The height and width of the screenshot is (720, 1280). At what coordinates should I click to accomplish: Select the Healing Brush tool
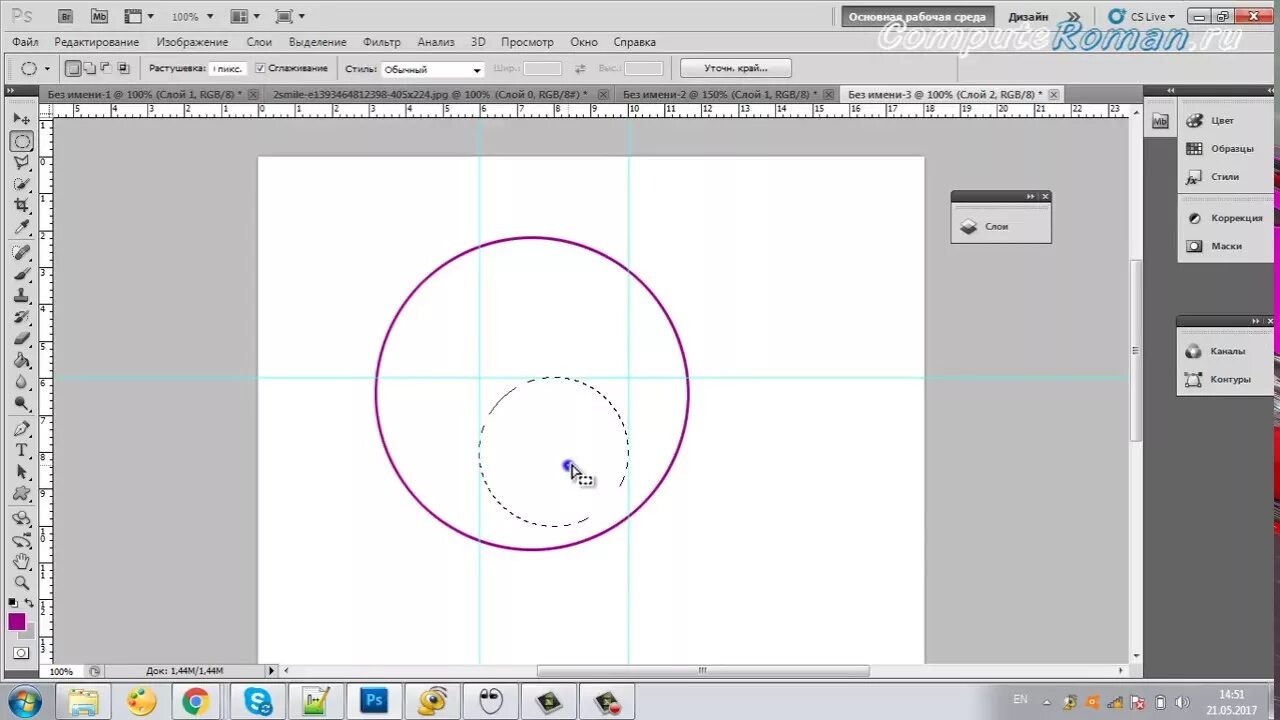tap(21, 252)
